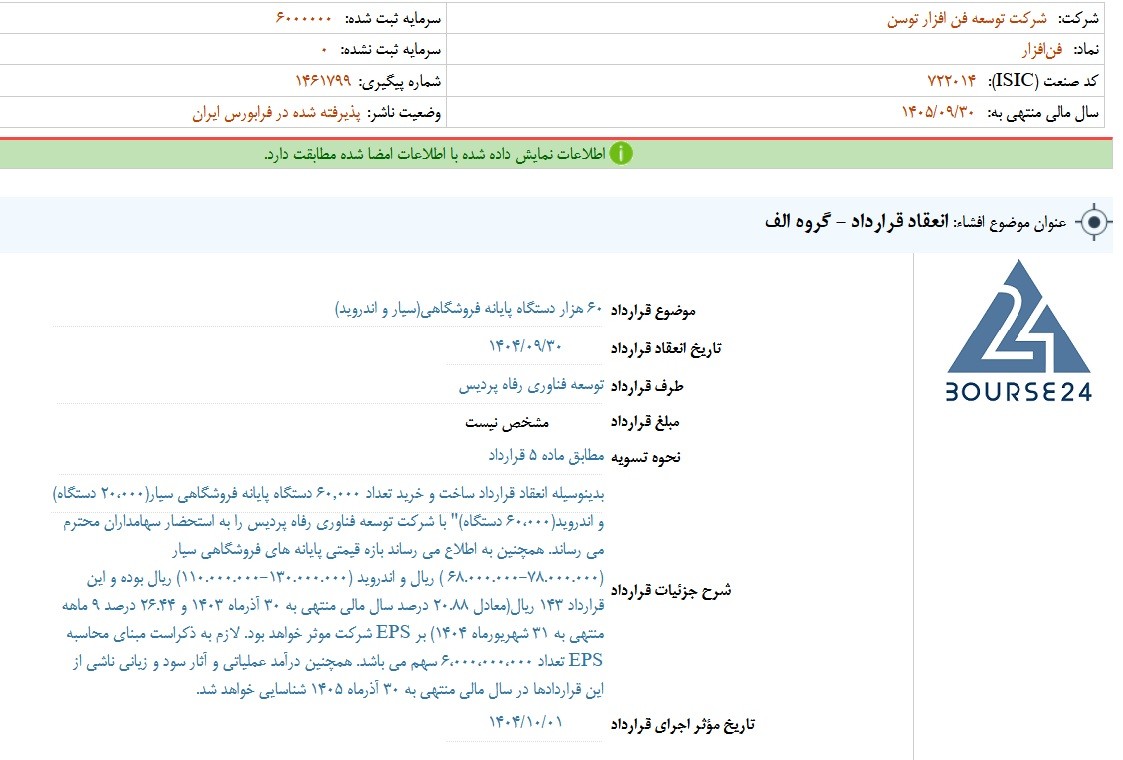Screen dimensions: 1123x760
Task: Click the green notice text about signed information
Action: [435, 154]
